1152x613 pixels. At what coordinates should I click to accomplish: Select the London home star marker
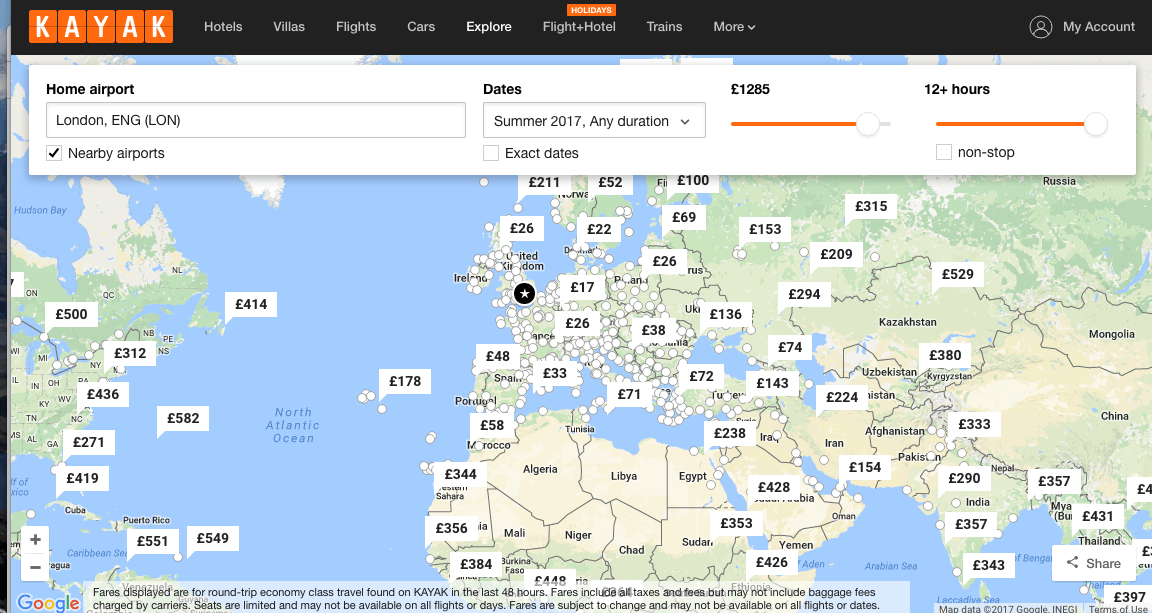[x=524, y=294]
